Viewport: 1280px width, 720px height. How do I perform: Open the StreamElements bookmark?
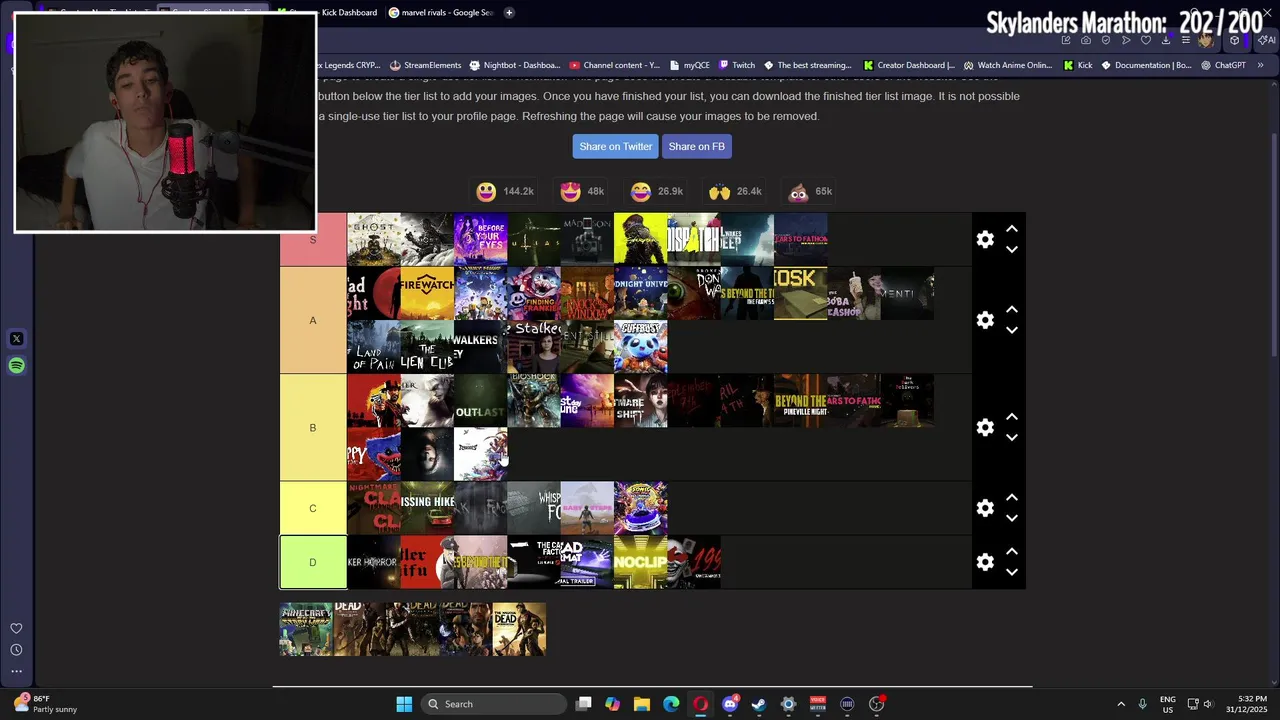pyautogui.click(x=425, y=65)
